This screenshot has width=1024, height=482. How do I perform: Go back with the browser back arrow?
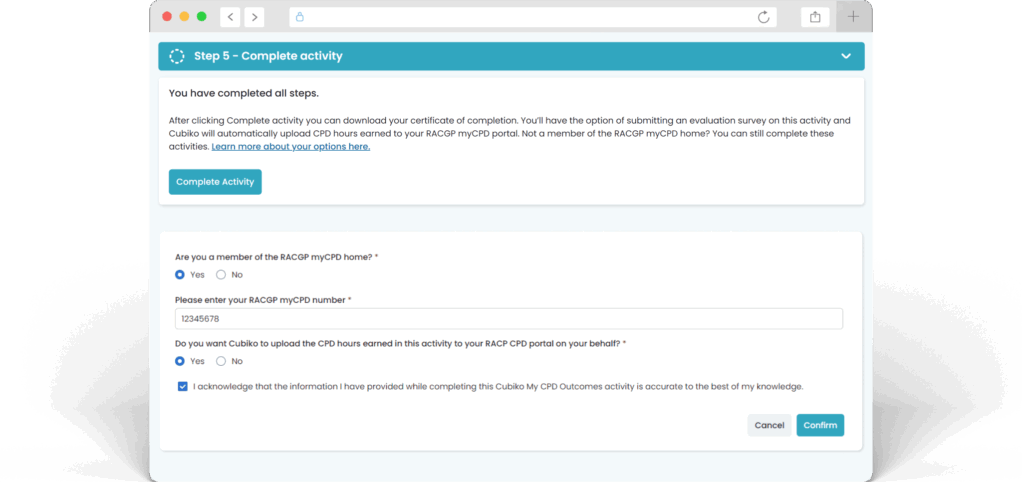(x=230, y=17)
